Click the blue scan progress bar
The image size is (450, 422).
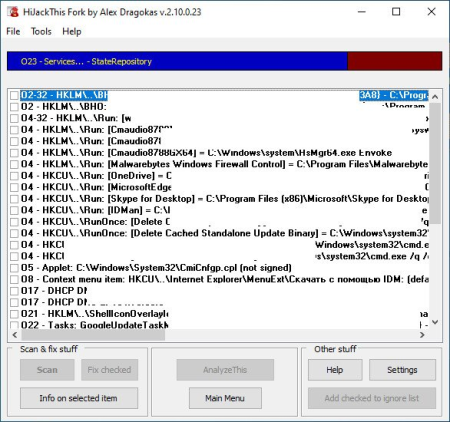(x=177, y=61)
